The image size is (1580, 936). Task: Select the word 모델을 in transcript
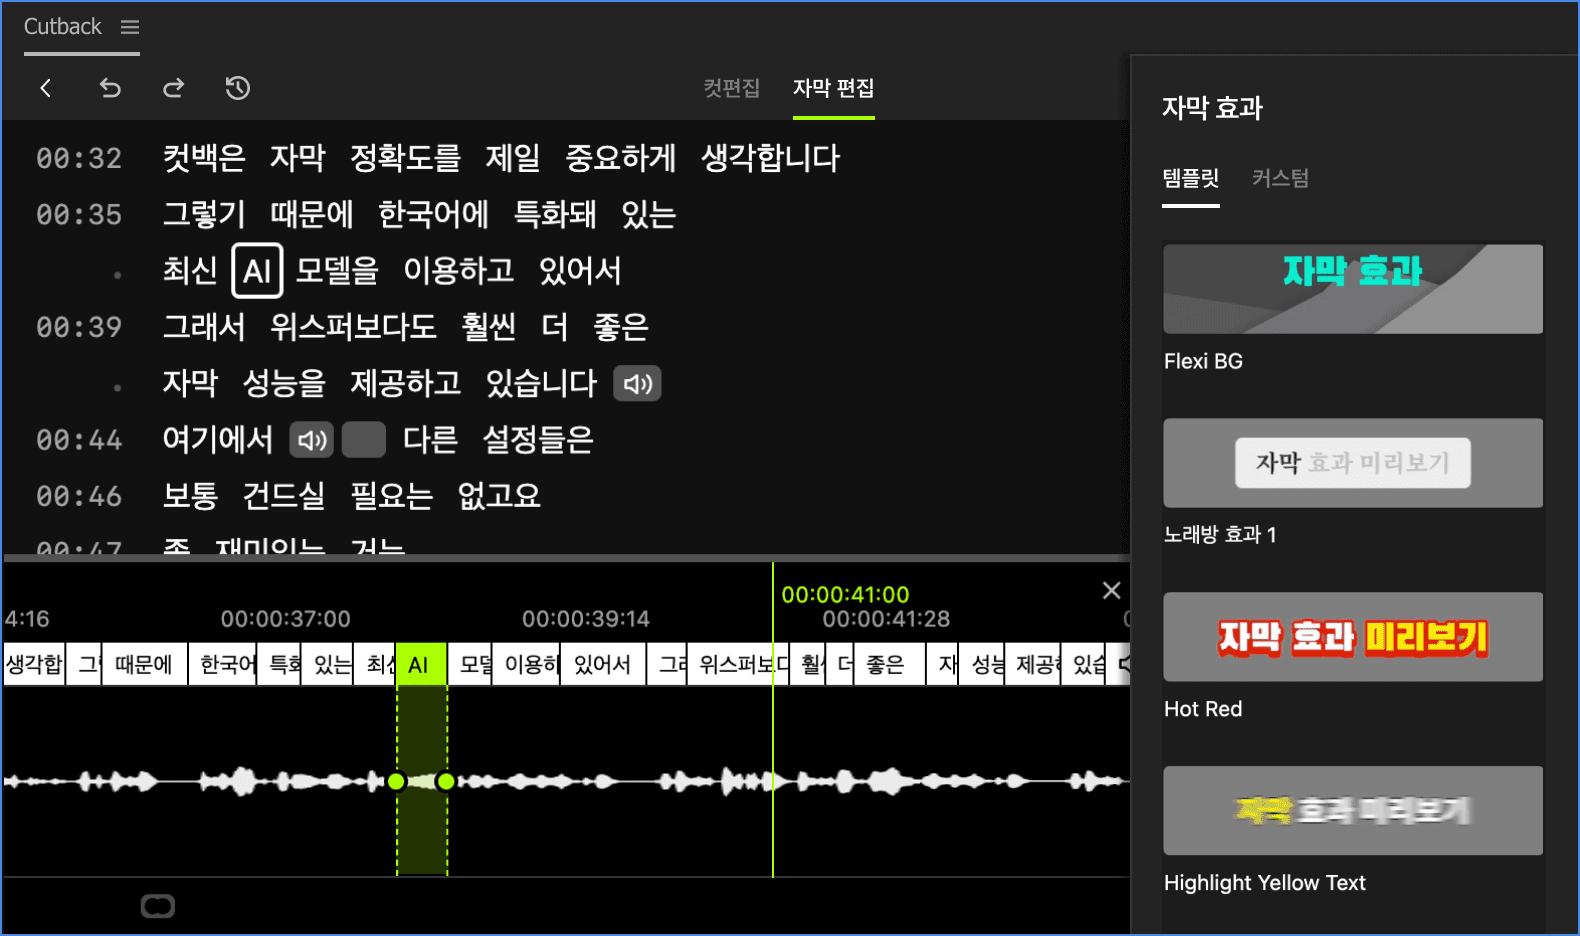337,271
